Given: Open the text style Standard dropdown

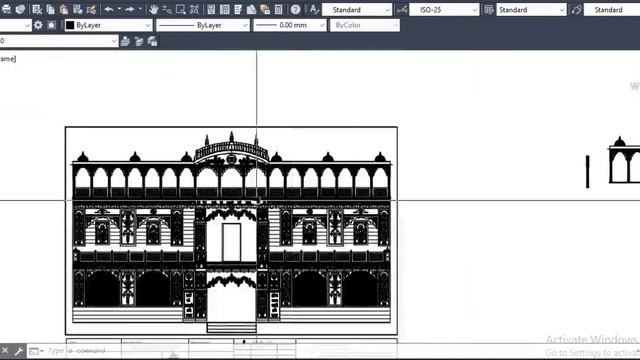Looking at the screenshot, I should pos(357,9).
